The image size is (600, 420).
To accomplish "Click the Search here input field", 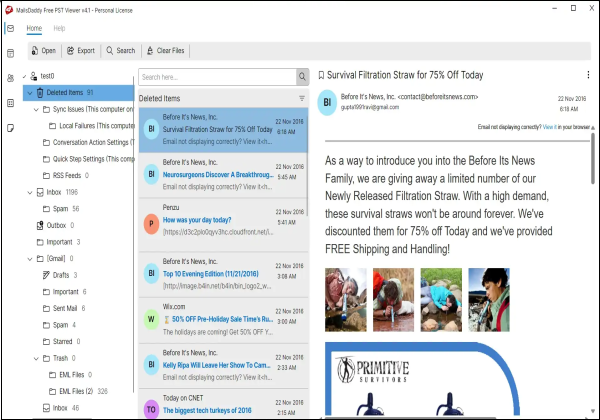I will (217, 77).
